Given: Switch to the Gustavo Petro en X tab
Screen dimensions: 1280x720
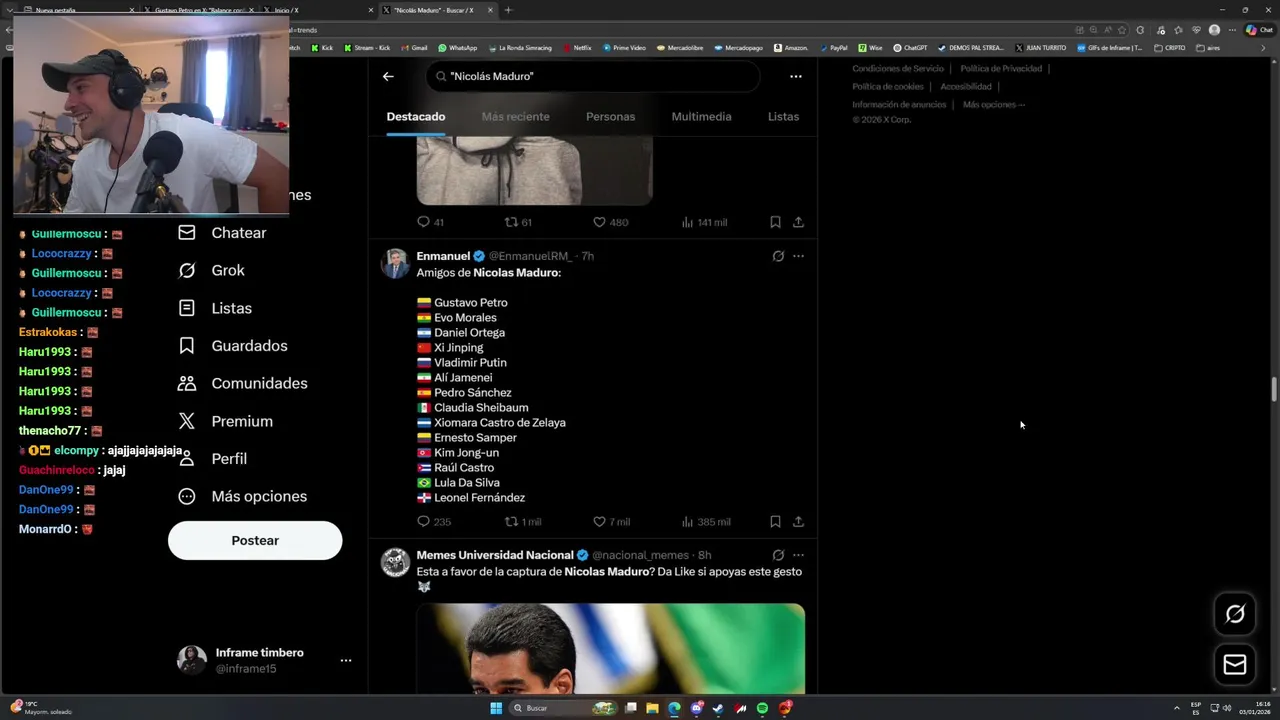Looking at the screenshot, I should pos(198,10).
